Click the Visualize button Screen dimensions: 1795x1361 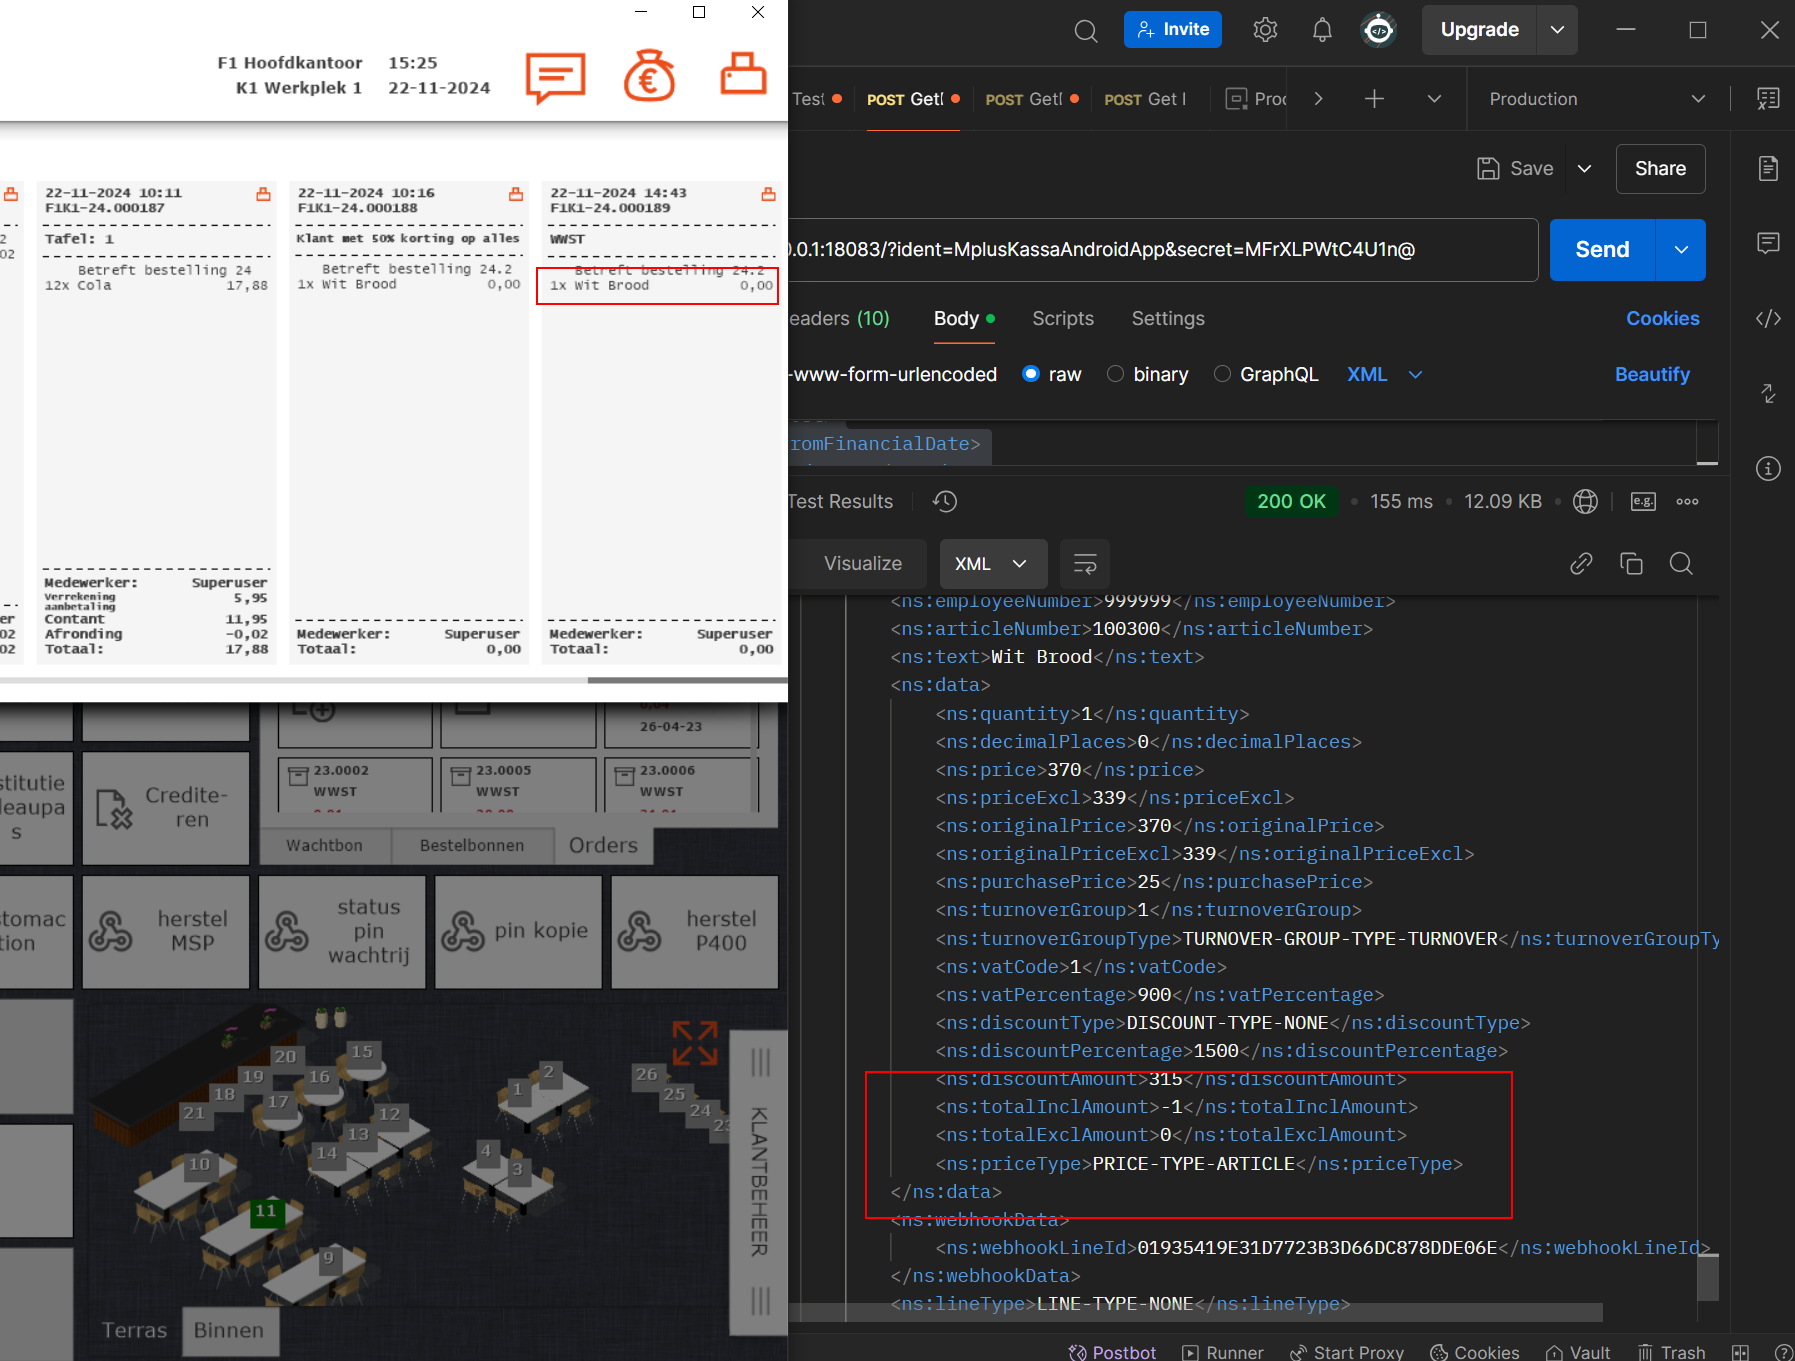862,564
